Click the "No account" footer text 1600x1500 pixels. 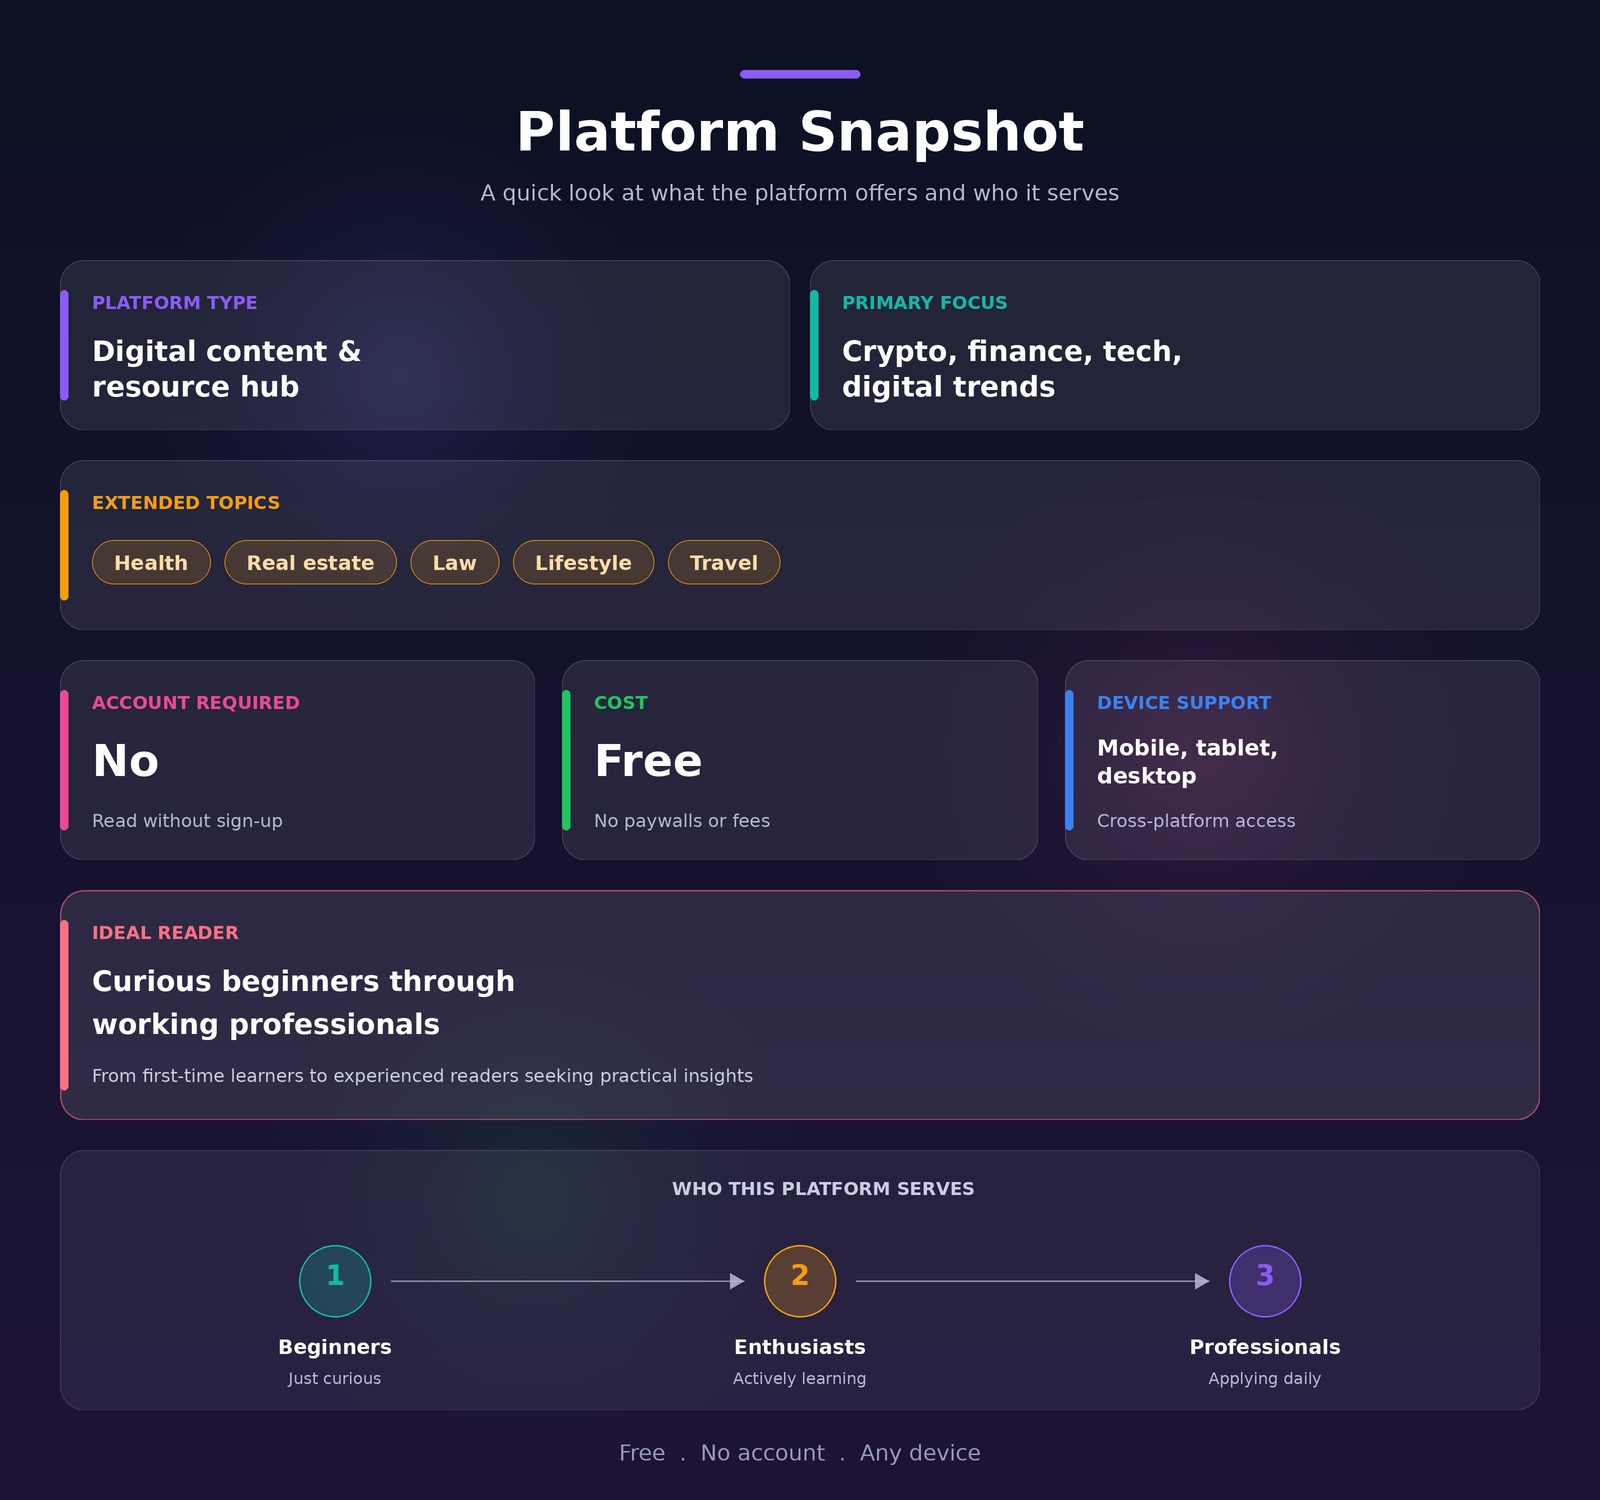coord(763,1453)
